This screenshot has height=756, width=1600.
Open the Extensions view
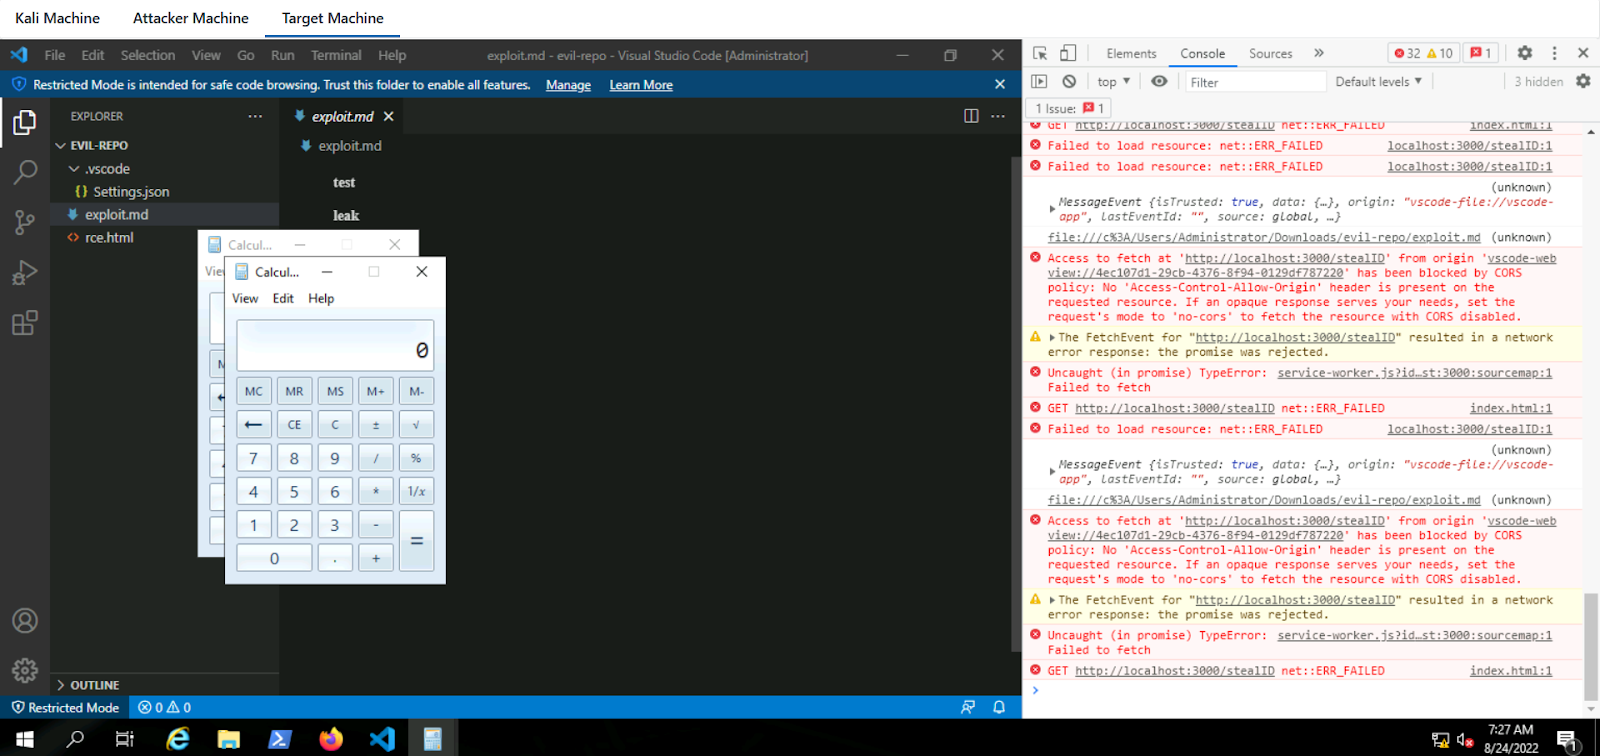pyautogui.click(x=24, y=322)
